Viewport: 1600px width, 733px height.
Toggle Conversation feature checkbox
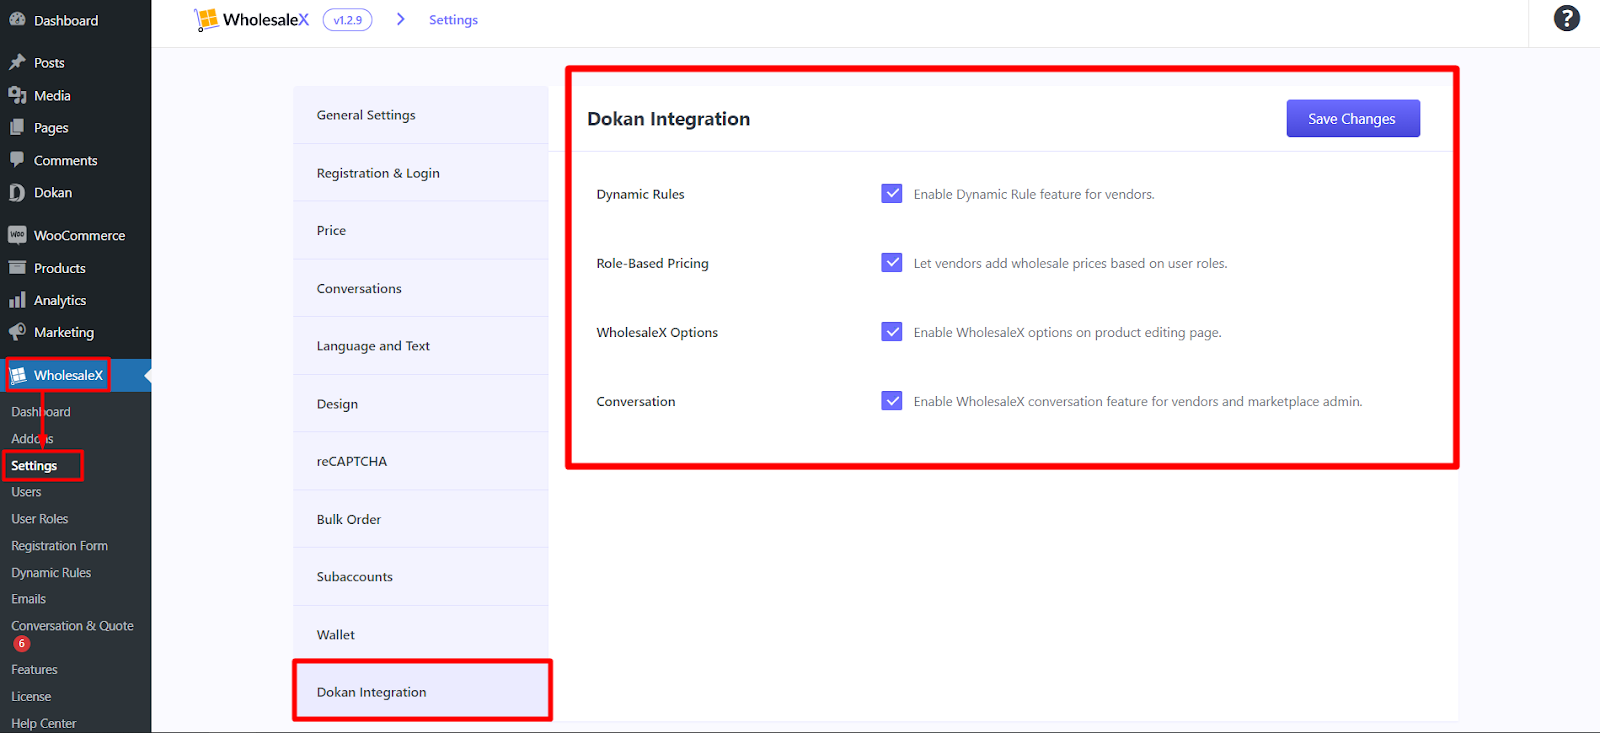[x=892, y=400]
